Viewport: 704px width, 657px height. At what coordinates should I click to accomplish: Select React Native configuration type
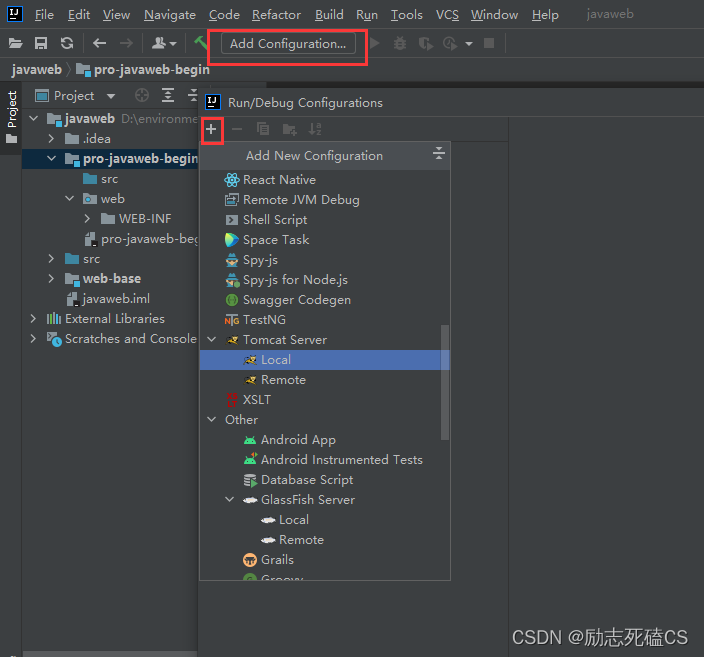325,180
